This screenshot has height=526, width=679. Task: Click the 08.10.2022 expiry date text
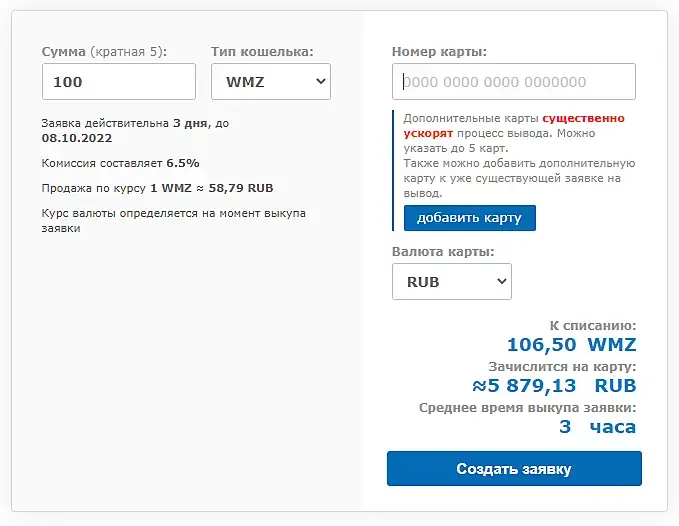77,138
